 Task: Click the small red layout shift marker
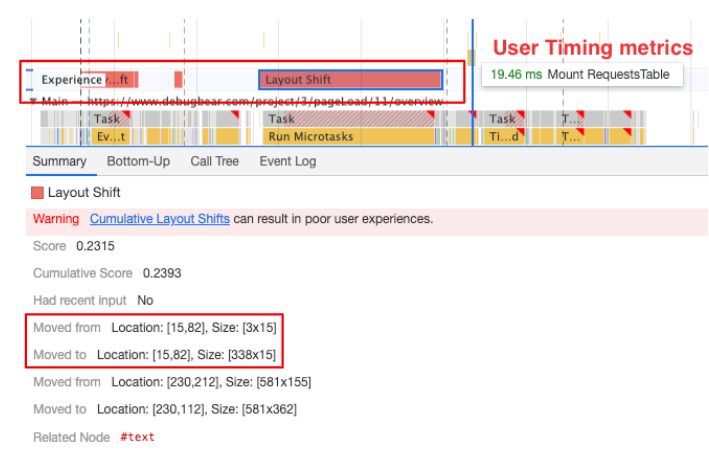[178, 80]
